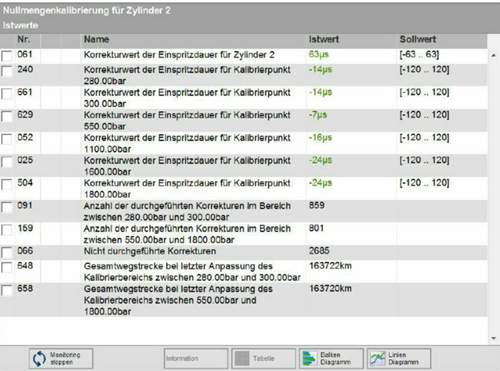Check the box for row 025
This screenshot has width=500, height=371.
coord(7,162)
